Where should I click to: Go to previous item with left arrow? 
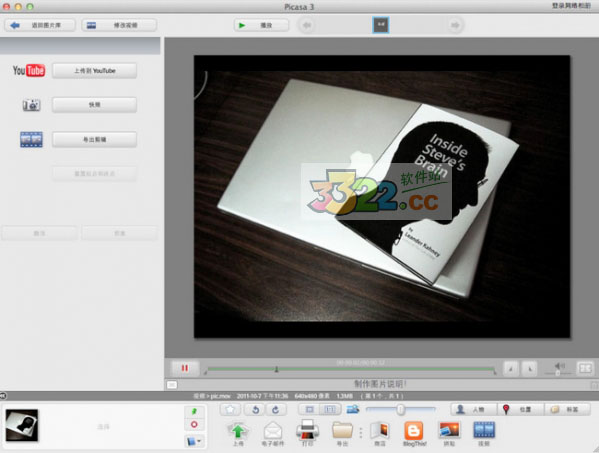(x=306, y=25)
